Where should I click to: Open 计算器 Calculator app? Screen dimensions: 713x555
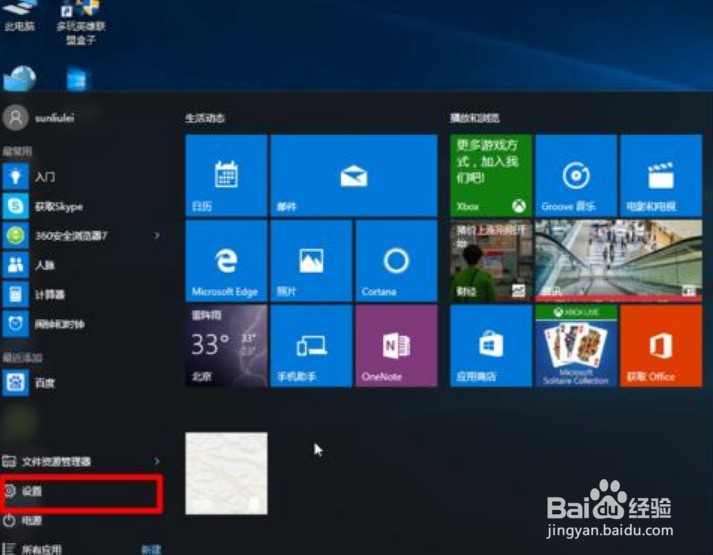point(82,295)
